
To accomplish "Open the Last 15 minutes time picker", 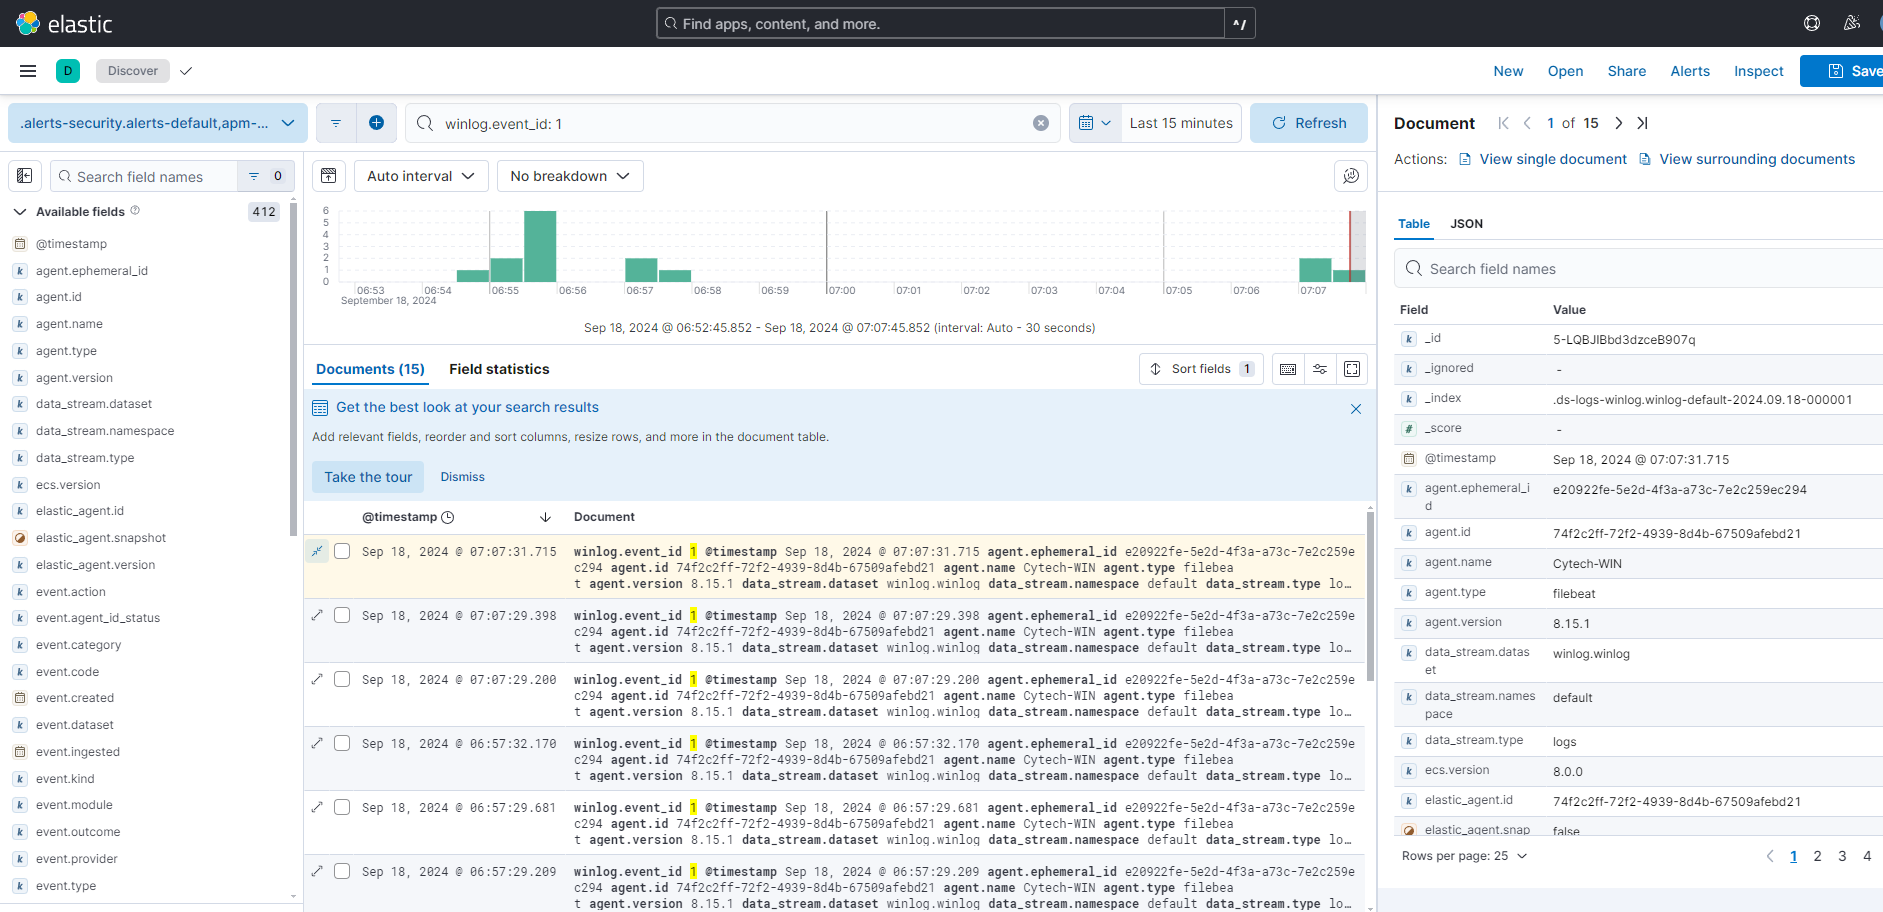I will tap(1181, 123).
